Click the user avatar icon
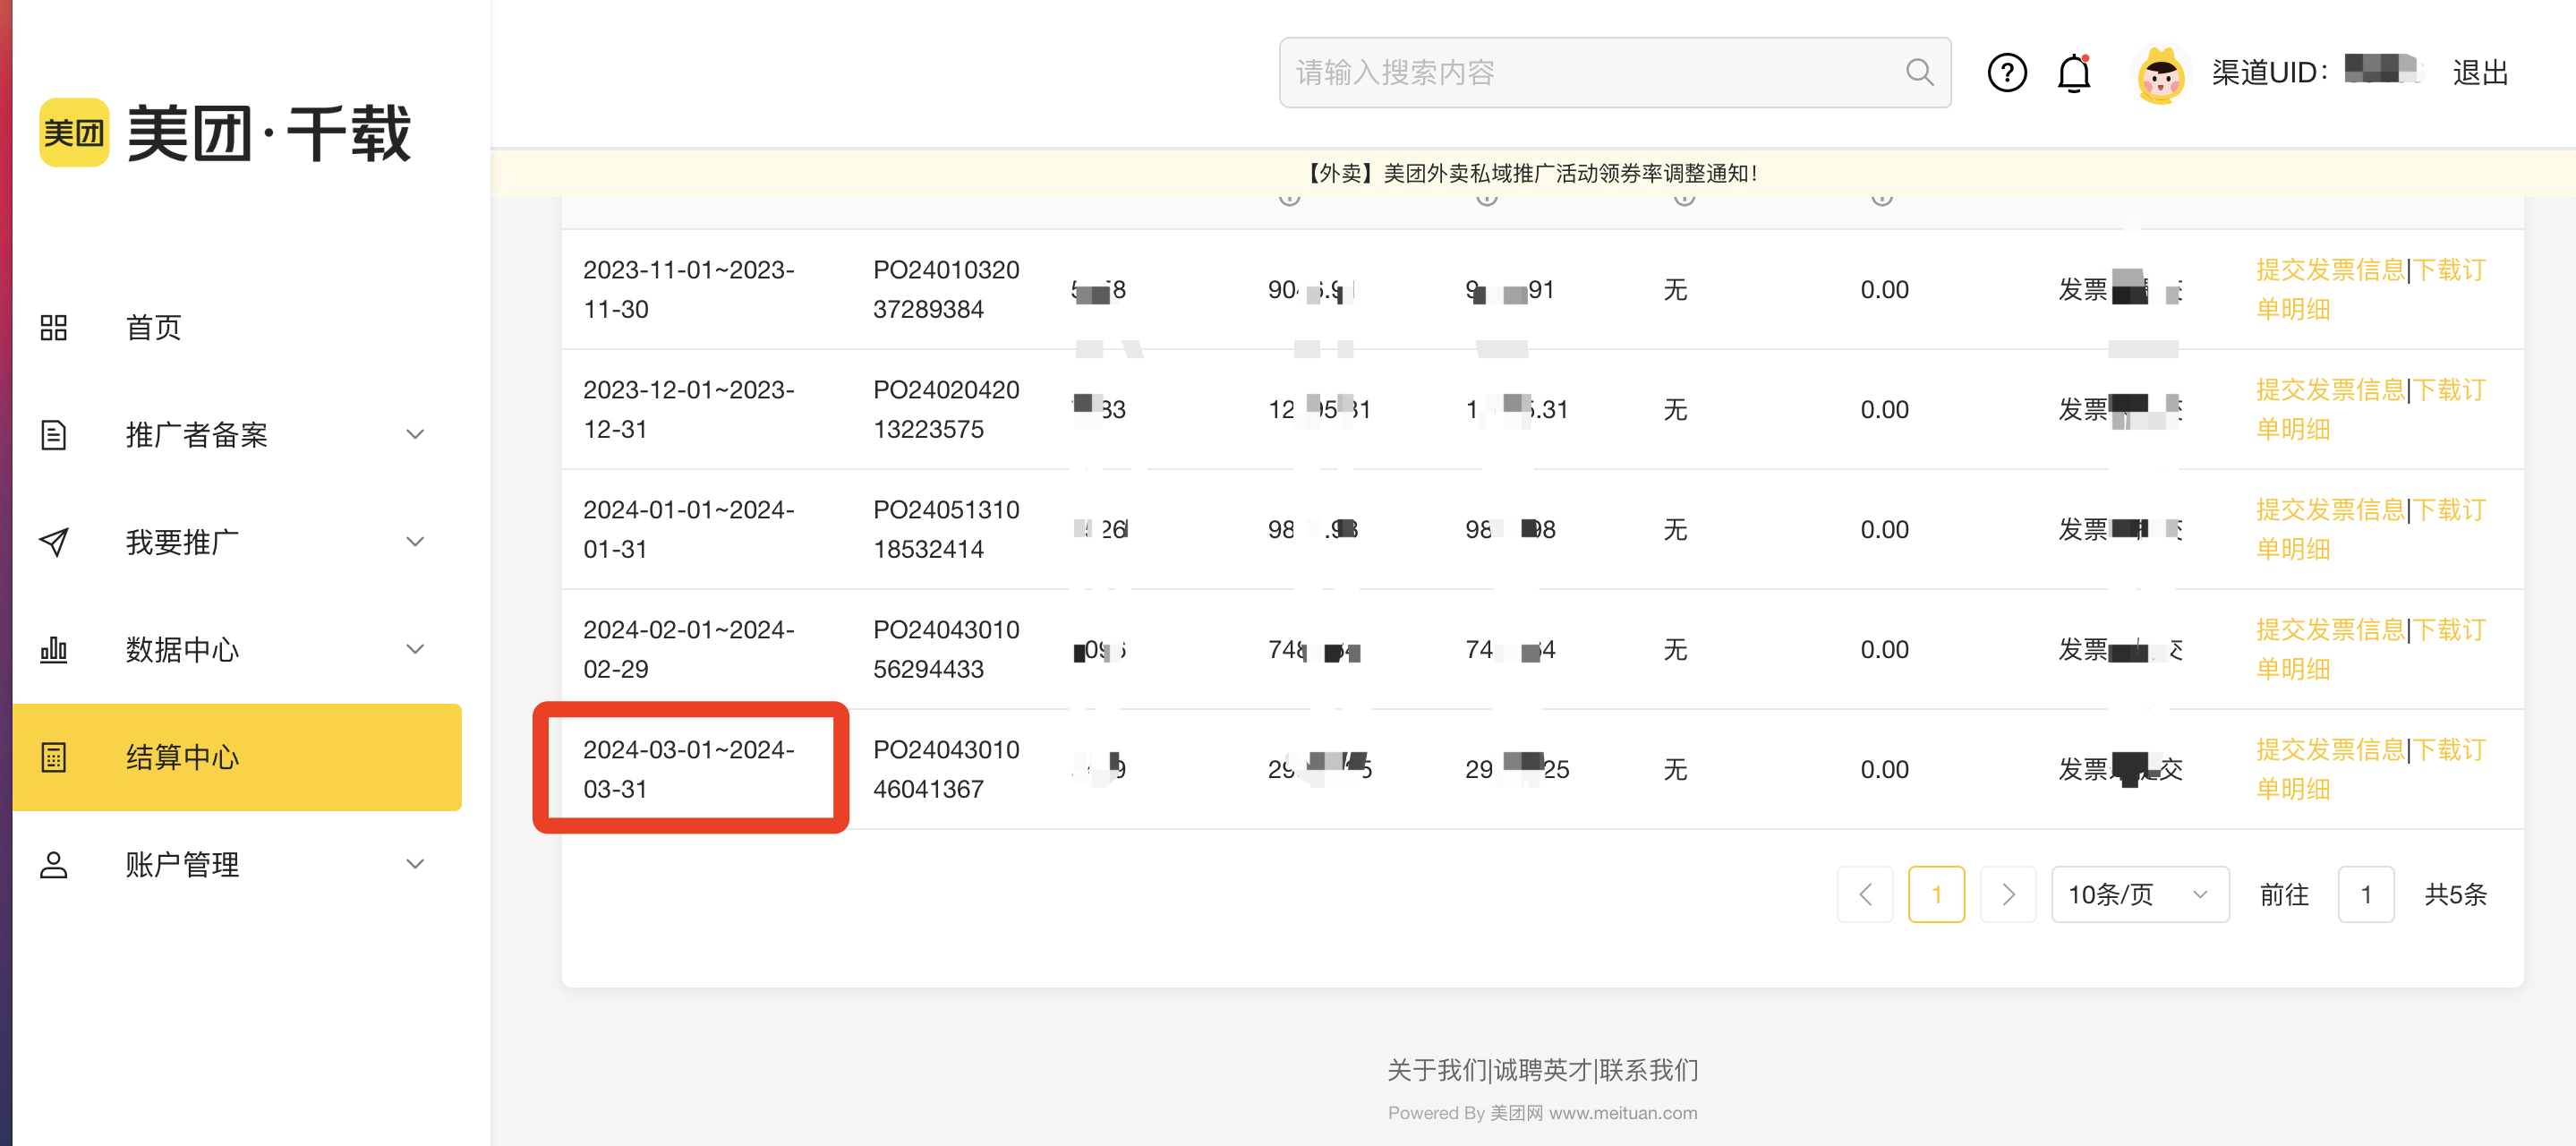Viewport: 2576px width, 1146px height. [2160, 74]
